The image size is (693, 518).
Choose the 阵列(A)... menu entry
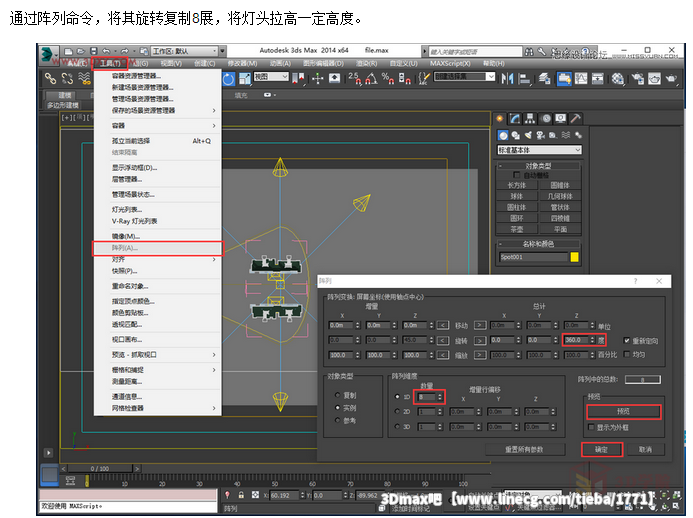(158, 248)
